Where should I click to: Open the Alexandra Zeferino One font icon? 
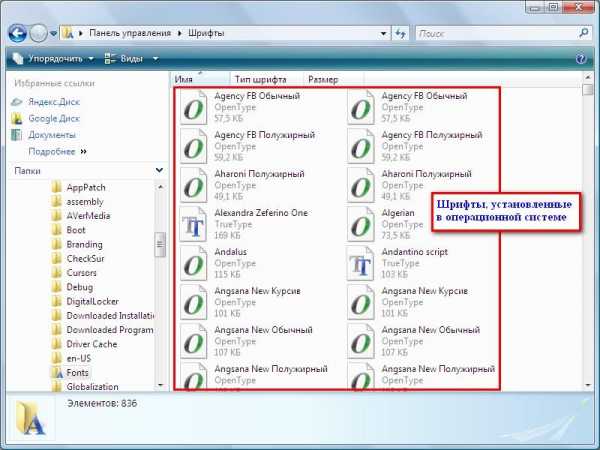tap(193, 226)
